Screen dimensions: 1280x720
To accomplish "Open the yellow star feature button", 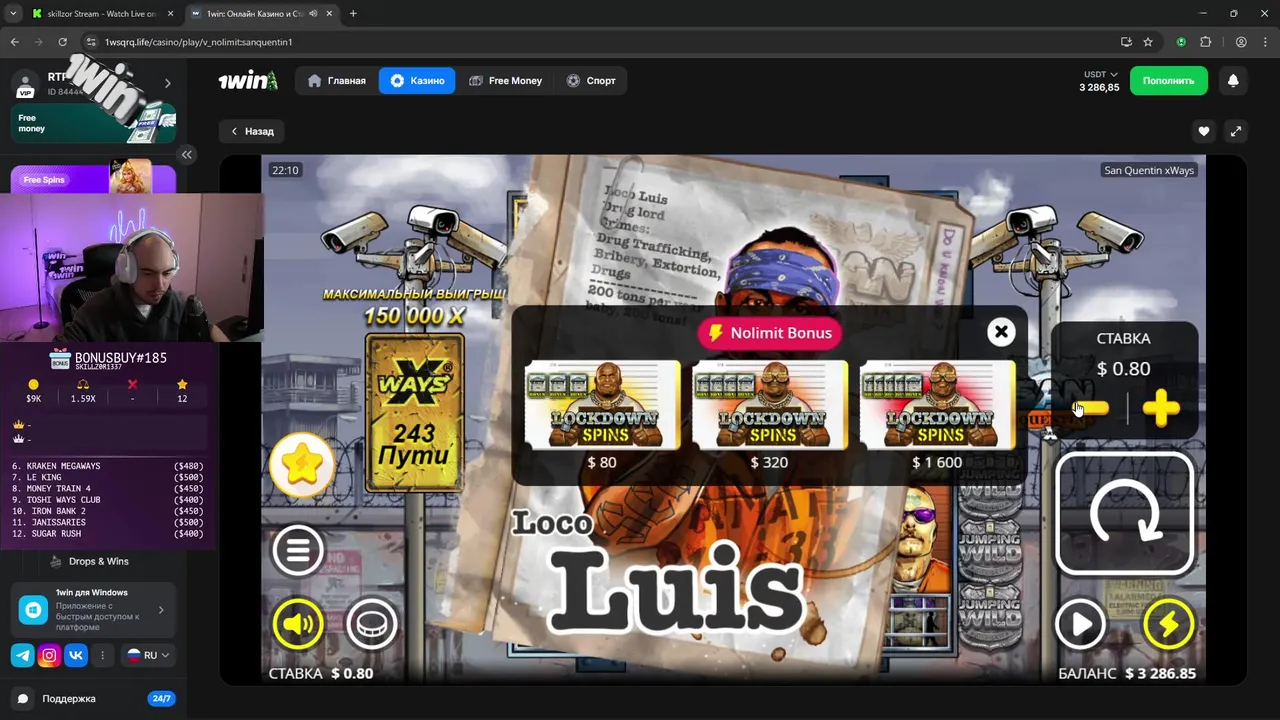I will point(302,465).
